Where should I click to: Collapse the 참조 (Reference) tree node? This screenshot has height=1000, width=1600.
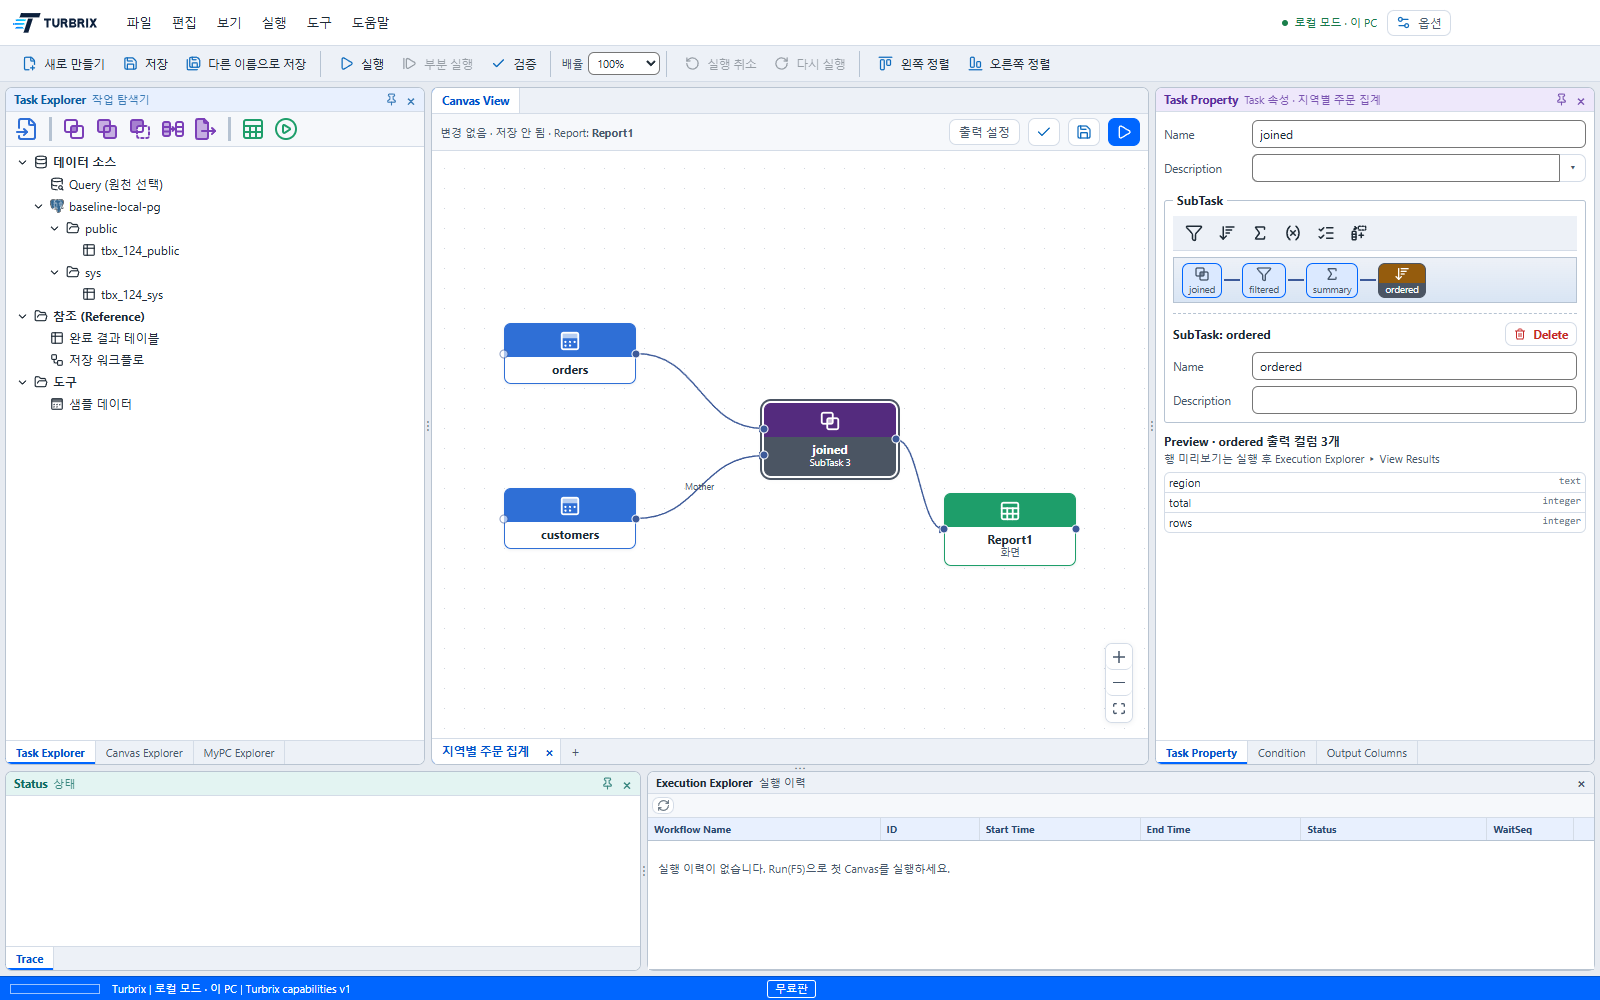pyautogui.click(x=23, y=317)
